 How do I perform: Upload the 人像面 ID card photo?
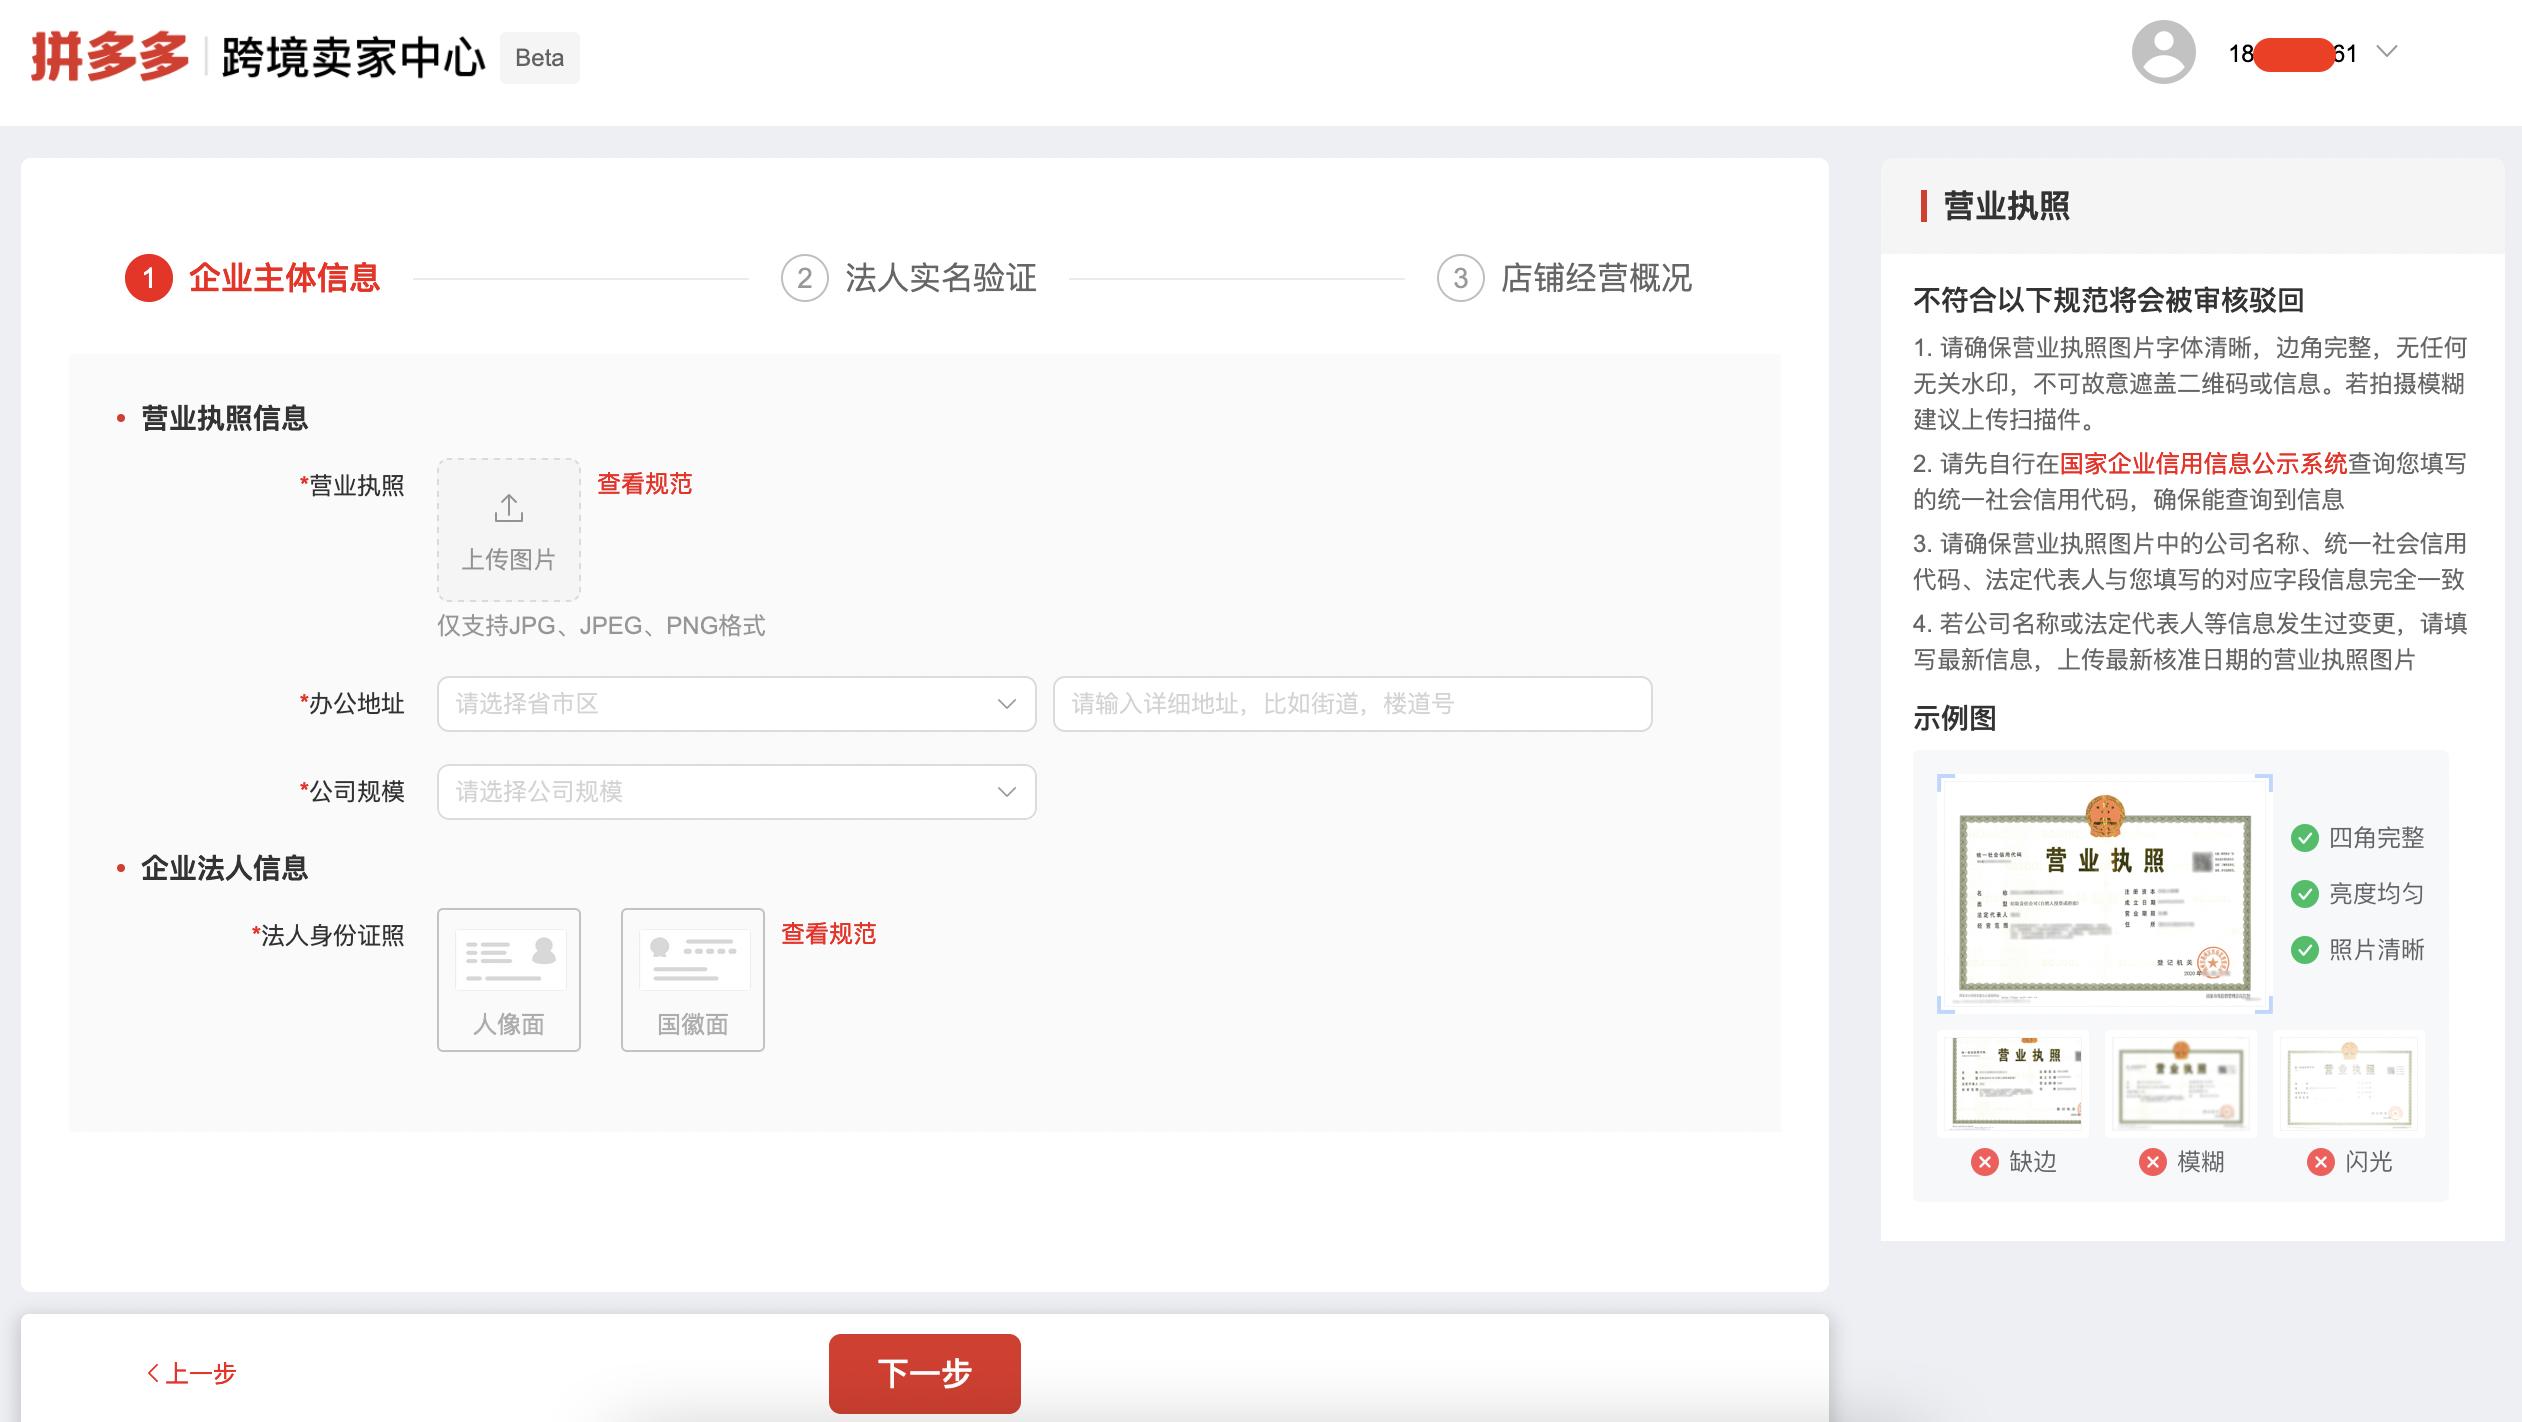click(509, 978)
